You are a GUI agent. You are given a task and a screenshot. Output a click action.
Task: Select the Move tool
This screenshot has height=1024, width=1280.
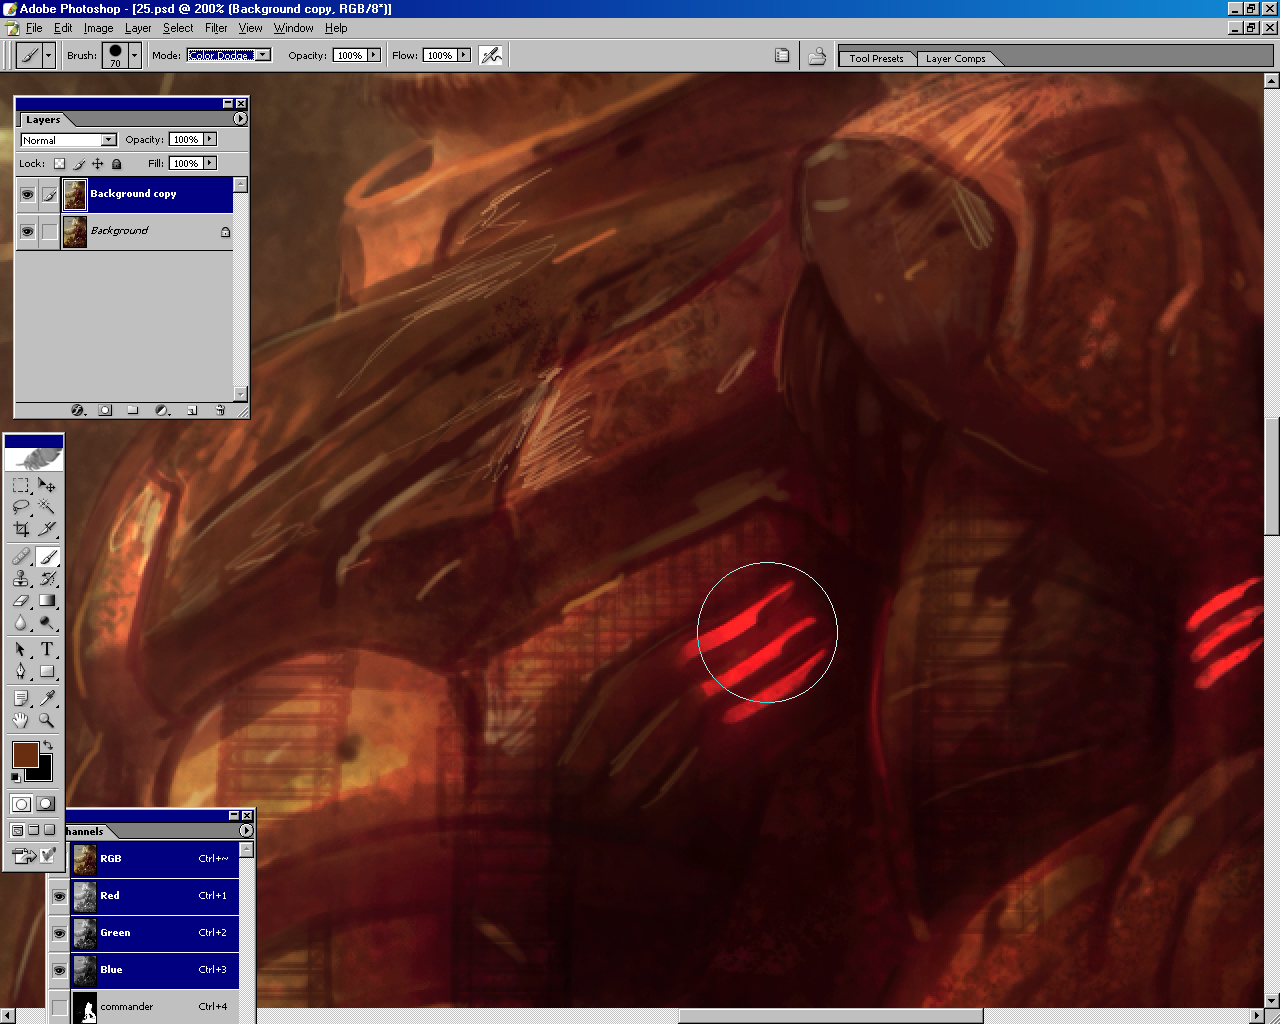click(47, 485)
